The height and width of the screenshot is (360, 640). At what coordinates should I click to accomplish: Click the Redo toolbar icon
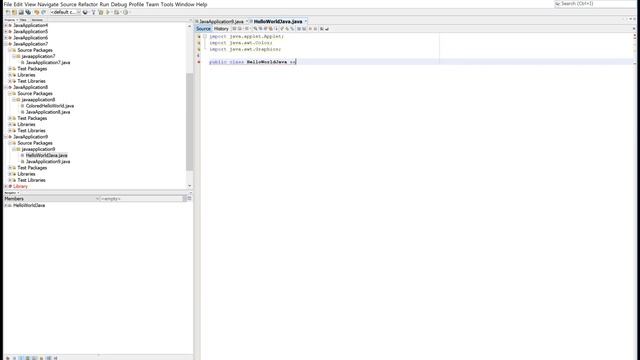(x=43, y=12)
